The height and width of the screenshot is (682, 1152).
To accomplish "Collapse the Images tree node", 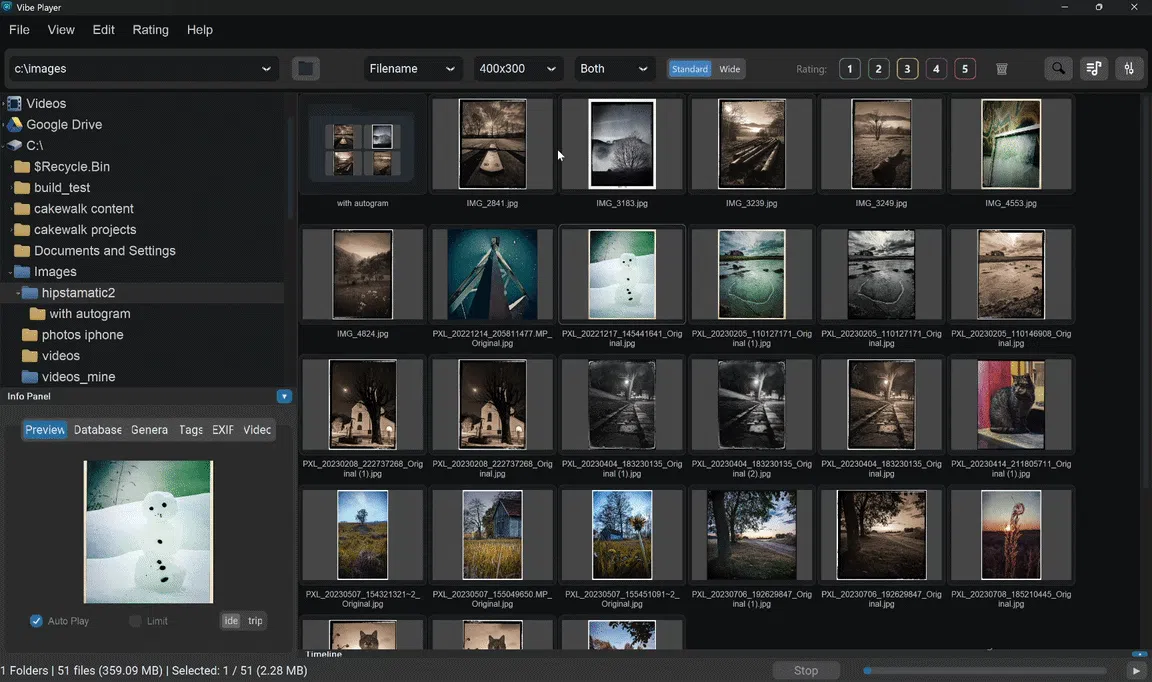I will (x=10, y=272).
